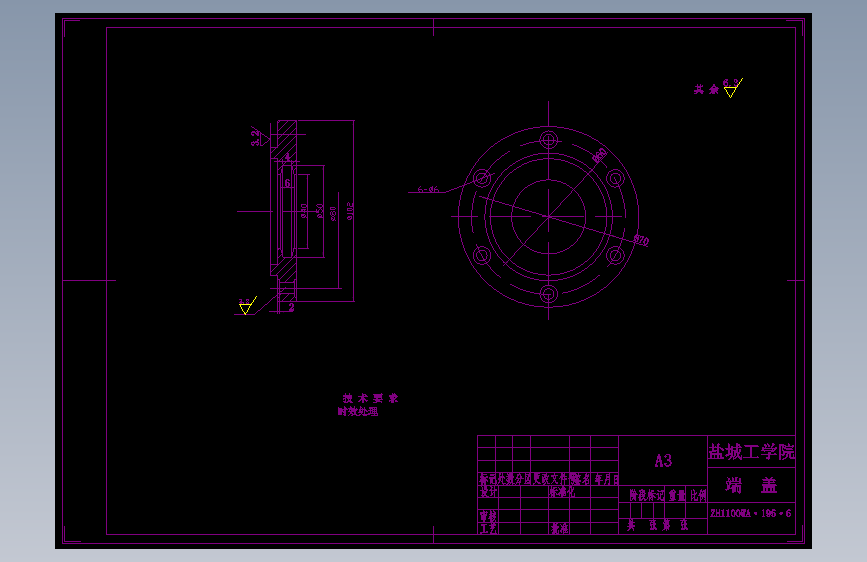This screenshot has width=867, height=562.
Task: Select the '阶段标记' title block label
Action: pyautogui.click(x=646, y=495)
